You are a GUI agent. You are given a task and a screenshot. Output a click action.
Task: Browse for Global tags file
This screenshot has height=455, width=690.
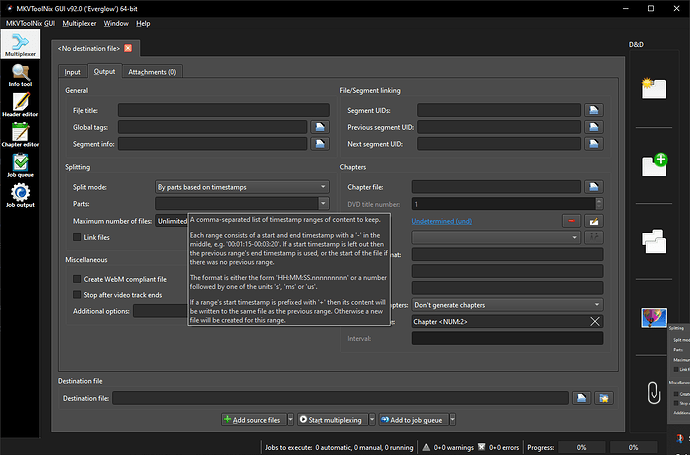(x=320, y=127)
